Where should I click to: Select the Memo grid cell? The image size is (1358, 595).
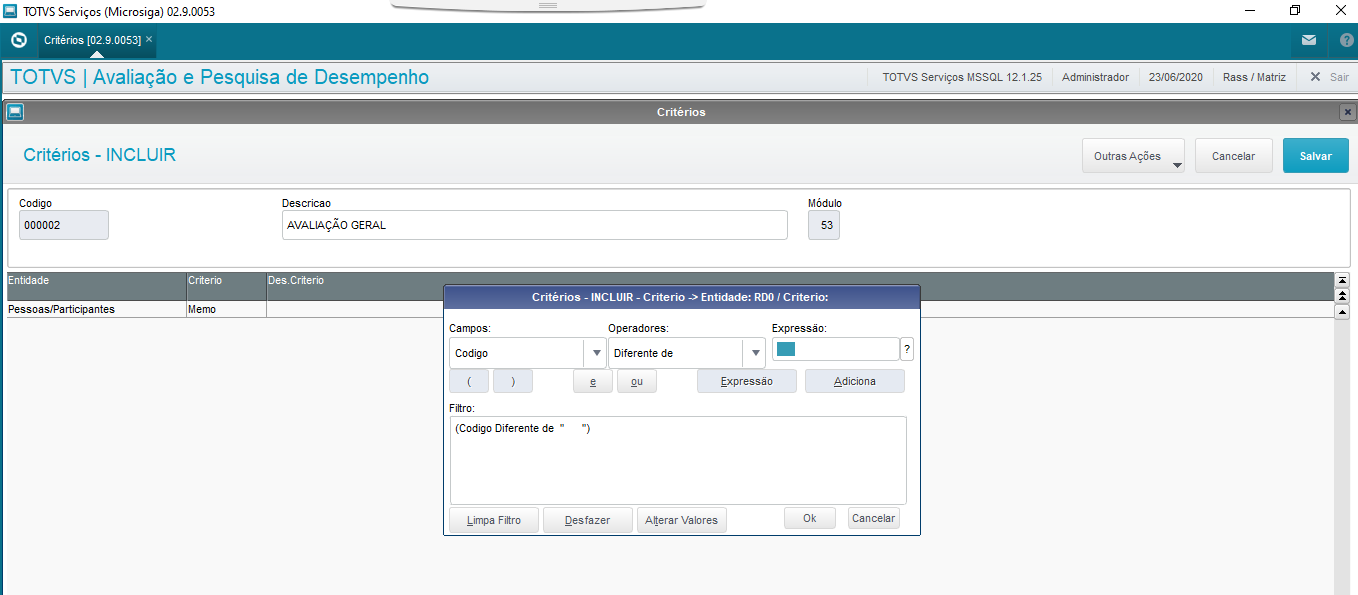tap(226, 309)
